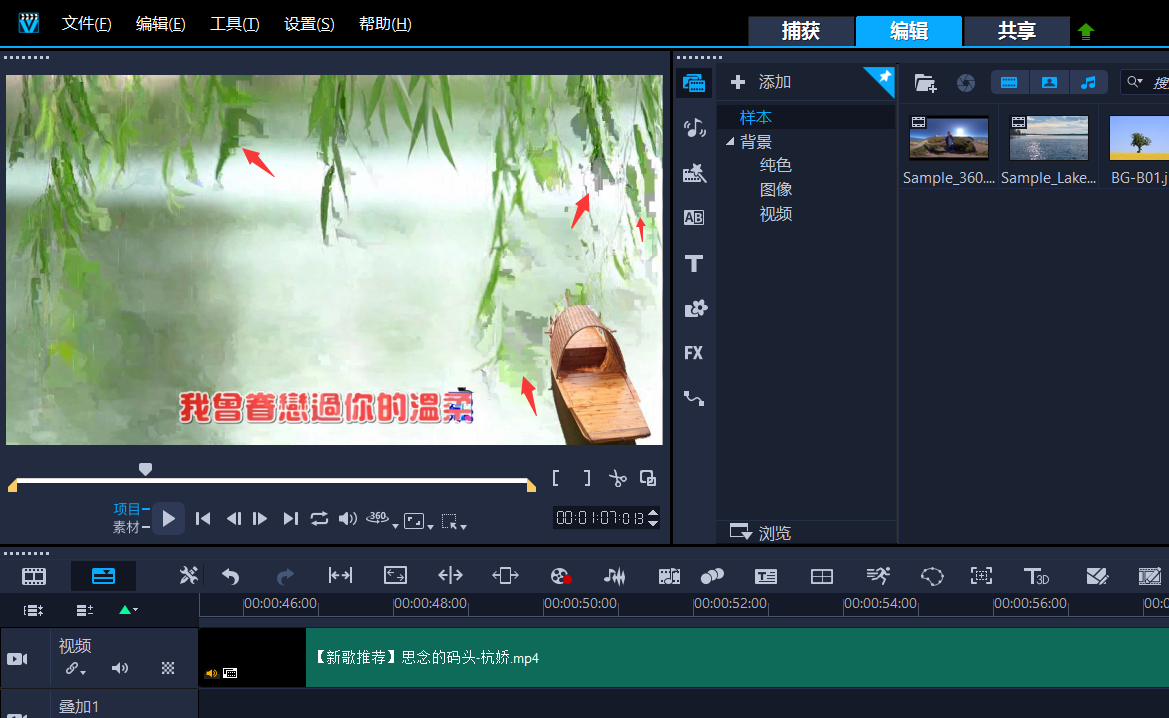Open the Sound library panel icon

[x=694, y=128]
